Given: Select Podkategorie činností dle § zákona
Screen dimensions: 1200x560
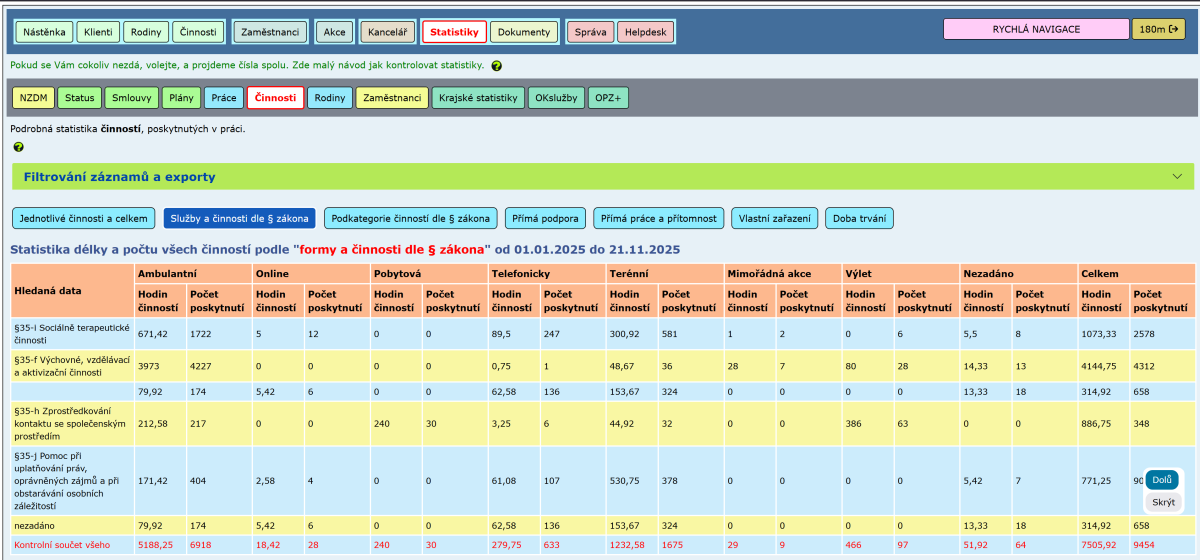Looking at the screenshot, I should [x=410, y=218].
